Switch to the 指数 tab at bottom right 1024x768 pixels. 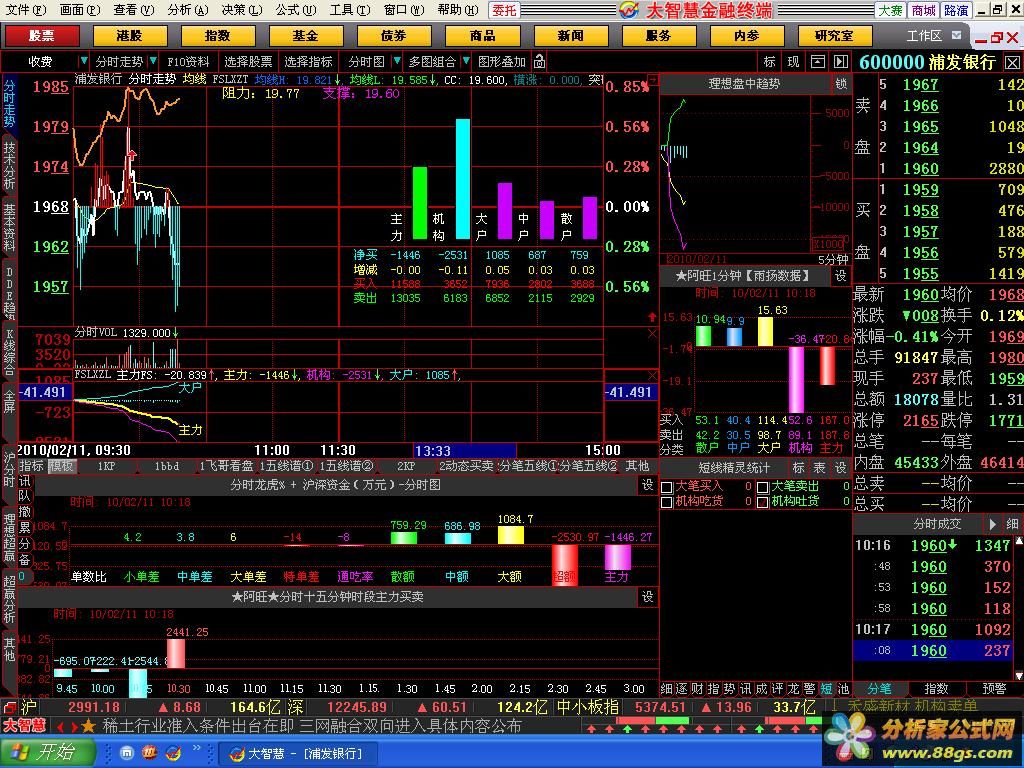[x=936, y=689]
